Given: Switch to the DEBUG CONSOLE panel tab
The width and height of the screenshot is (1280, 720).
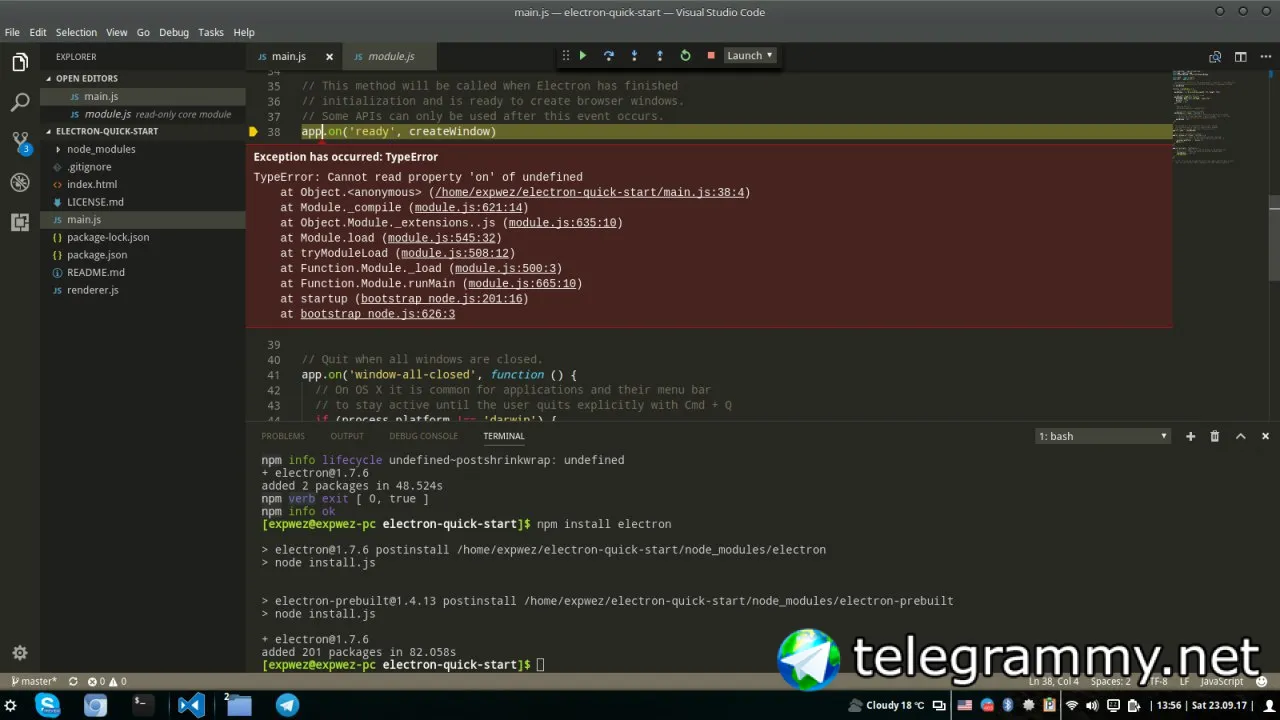Looking at the screenshot, I should pos(423,436).
